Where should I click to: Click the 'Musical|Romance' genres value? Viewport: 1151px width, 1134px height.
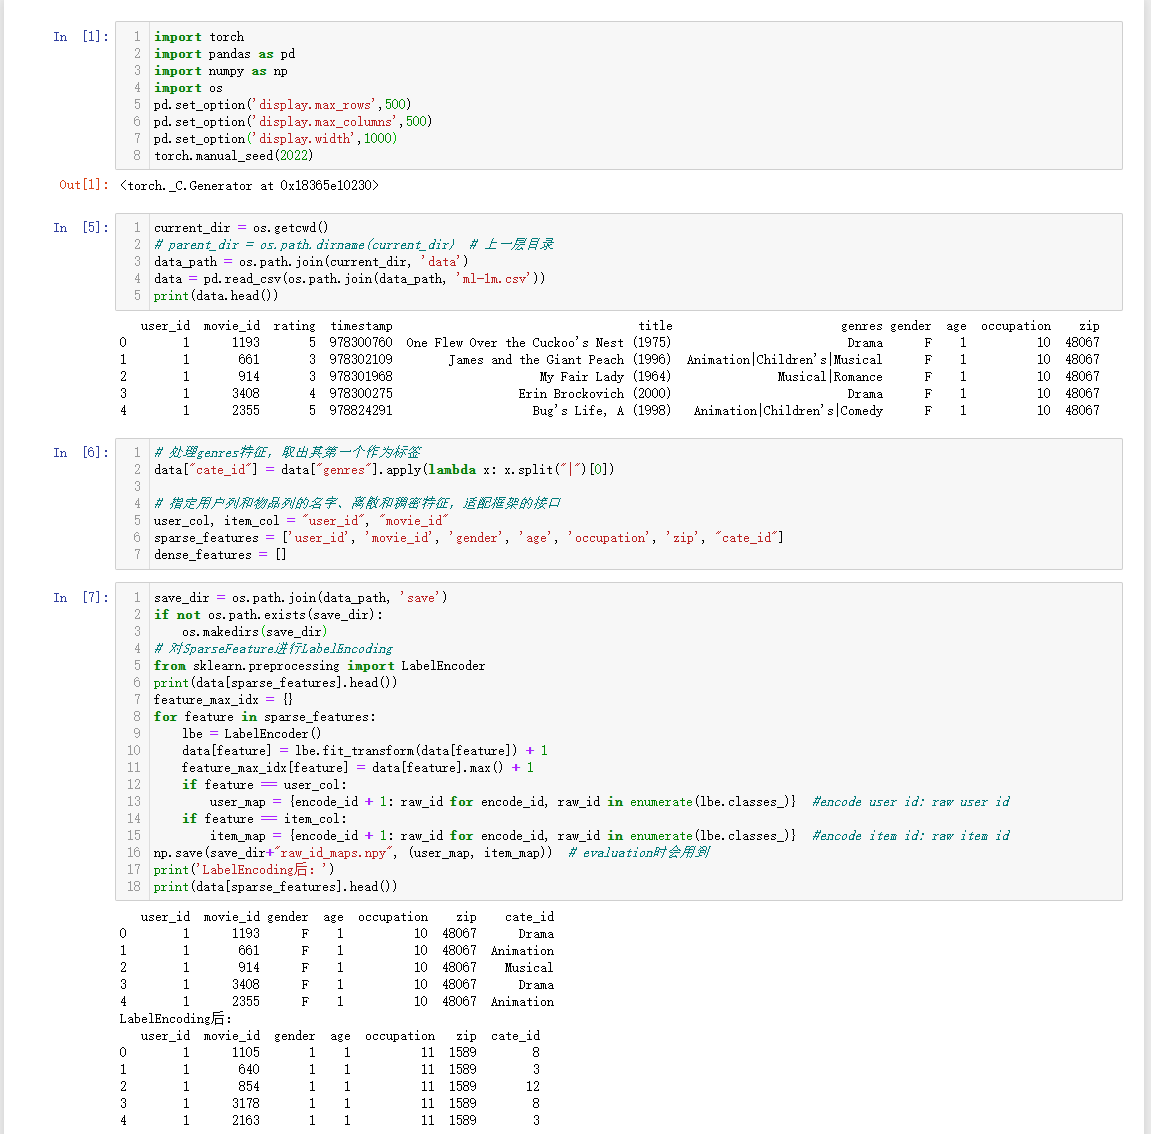830,377
